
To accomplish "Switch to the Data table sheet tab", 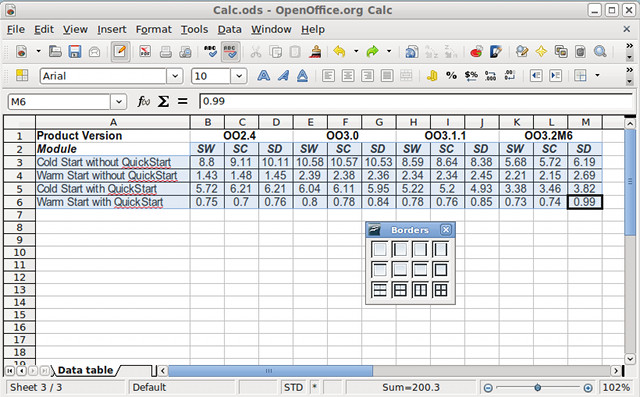I will pos(85,370).
